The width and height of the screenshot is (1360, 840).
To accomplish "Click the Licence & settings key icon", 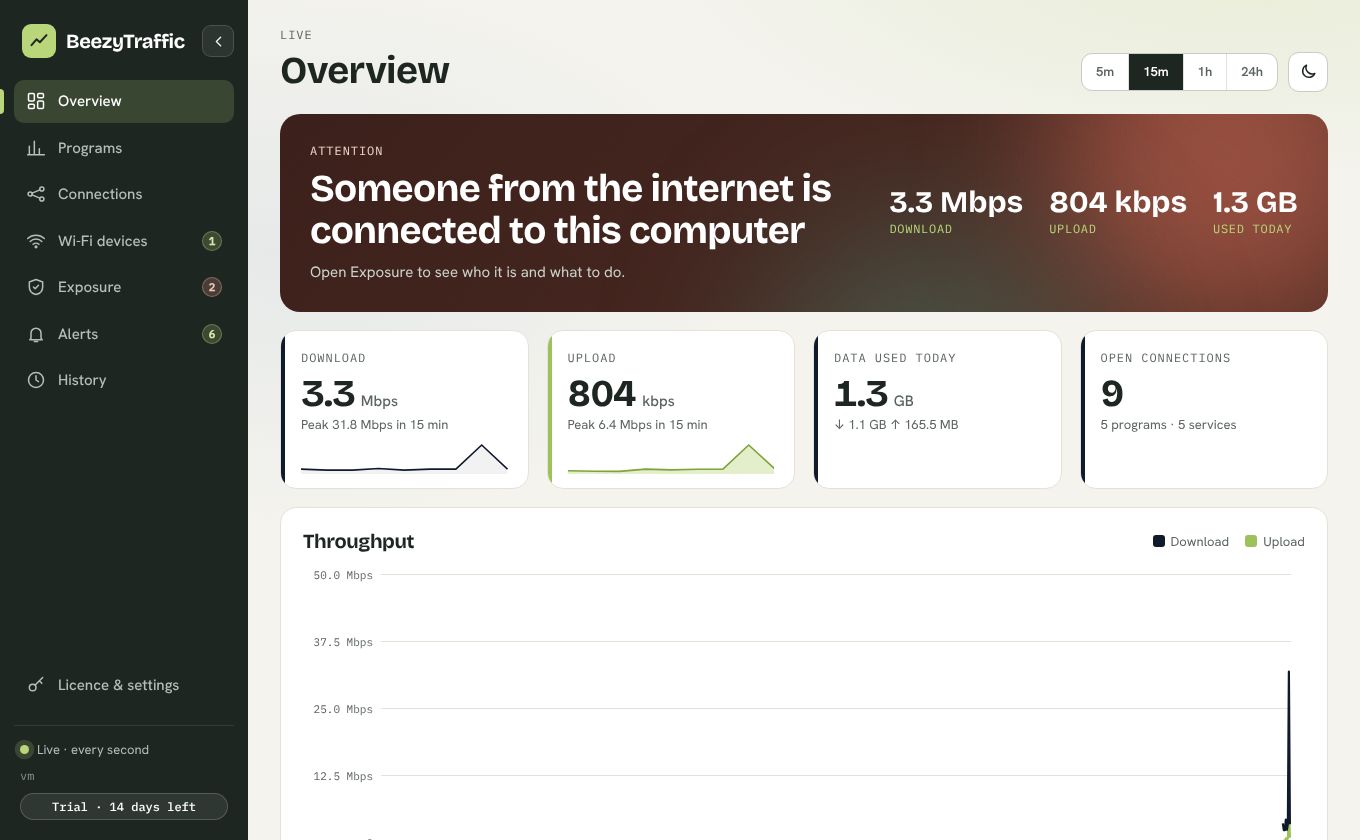I will [36, 685].
